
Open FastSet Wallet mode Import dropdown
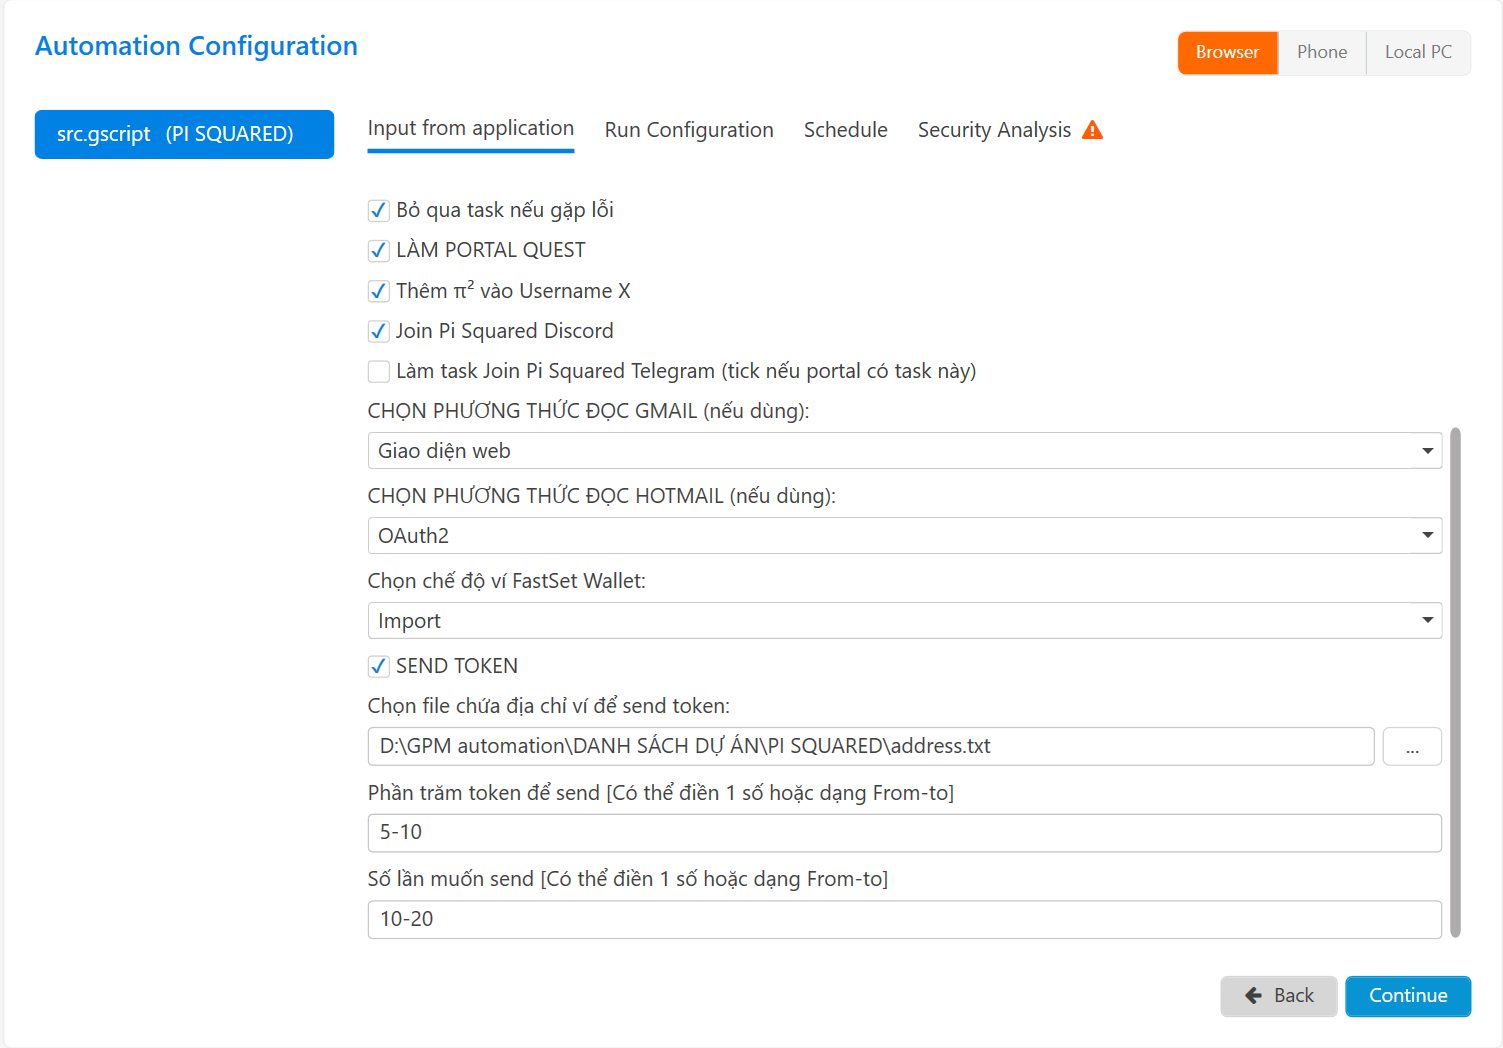click(x=904, y=621)
